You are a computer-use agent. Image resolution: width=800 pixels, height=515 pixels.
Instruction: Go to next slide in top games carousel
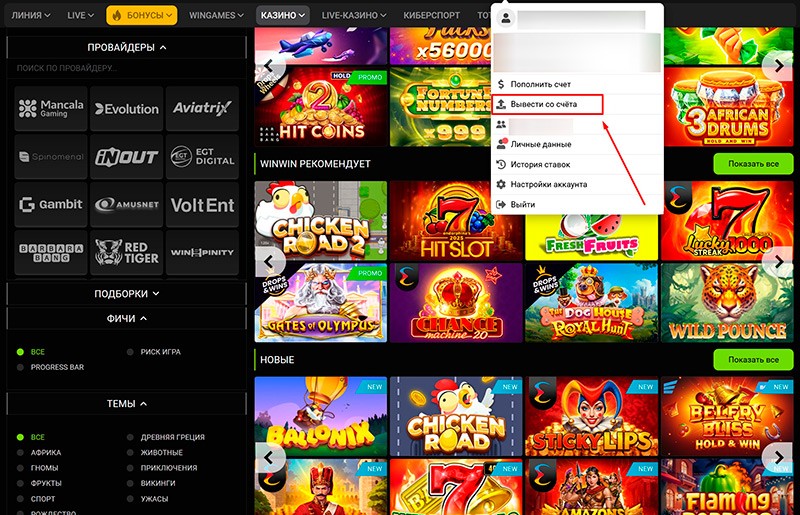(x=779, y=65)
